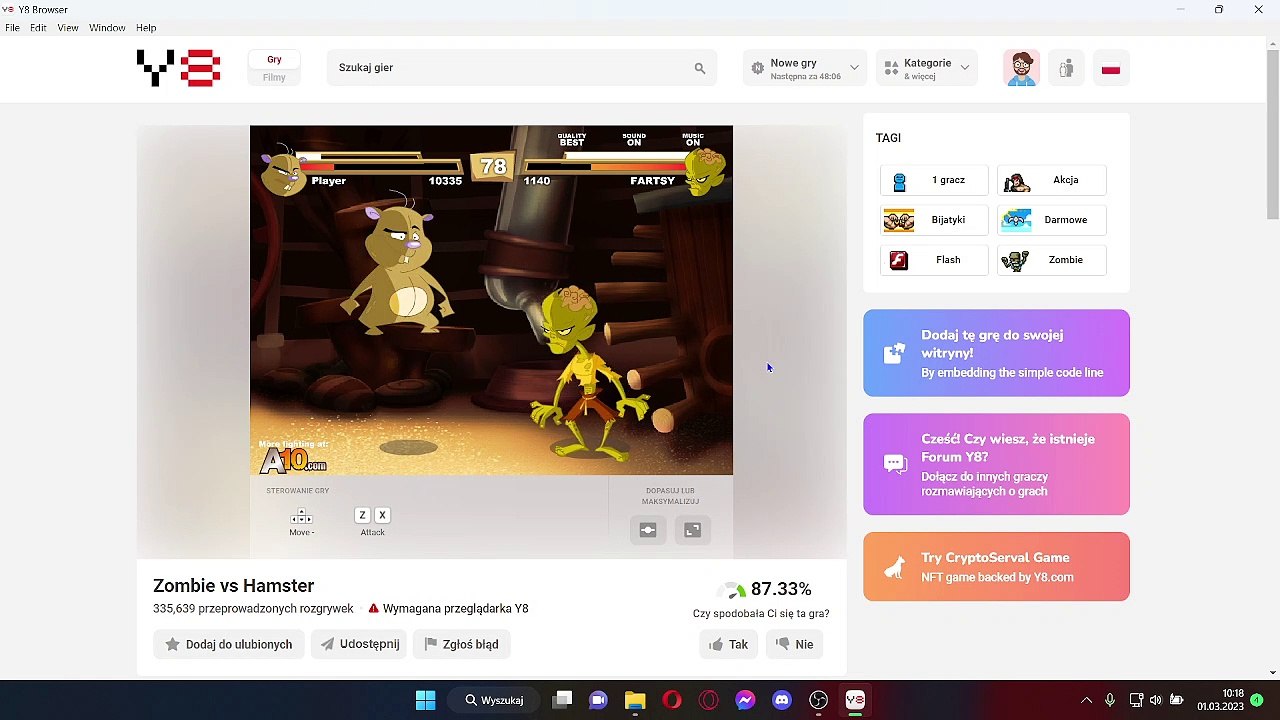Viewport: 1280px width, 720px height.
Task: Vote Tak for liking the game
Action: 729,644
